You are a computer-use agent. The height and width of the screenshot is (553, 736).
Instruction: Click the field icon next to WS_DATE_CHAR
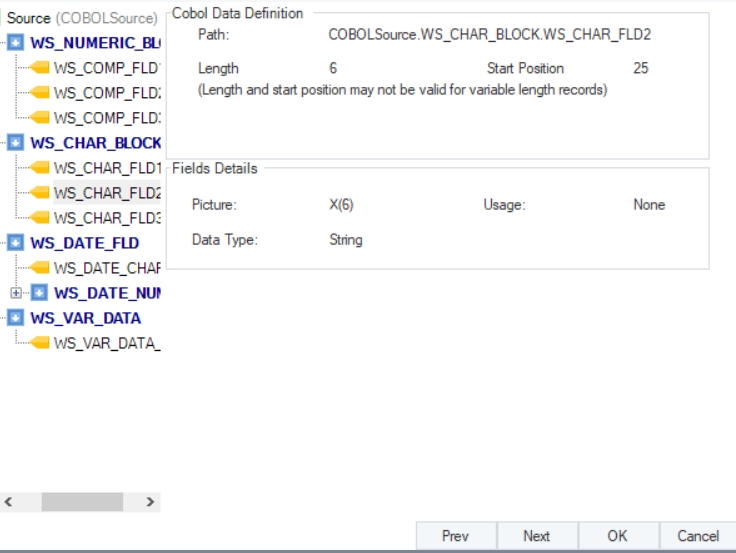(39, 268)
